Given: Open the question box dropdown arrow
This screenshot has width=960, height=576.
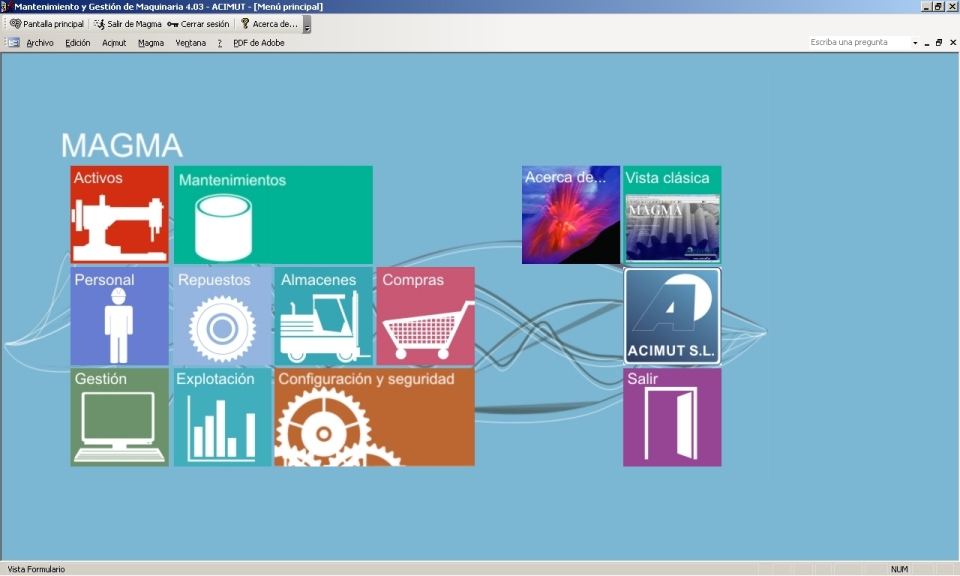Looking at the screenshot, I should point(915,43).
